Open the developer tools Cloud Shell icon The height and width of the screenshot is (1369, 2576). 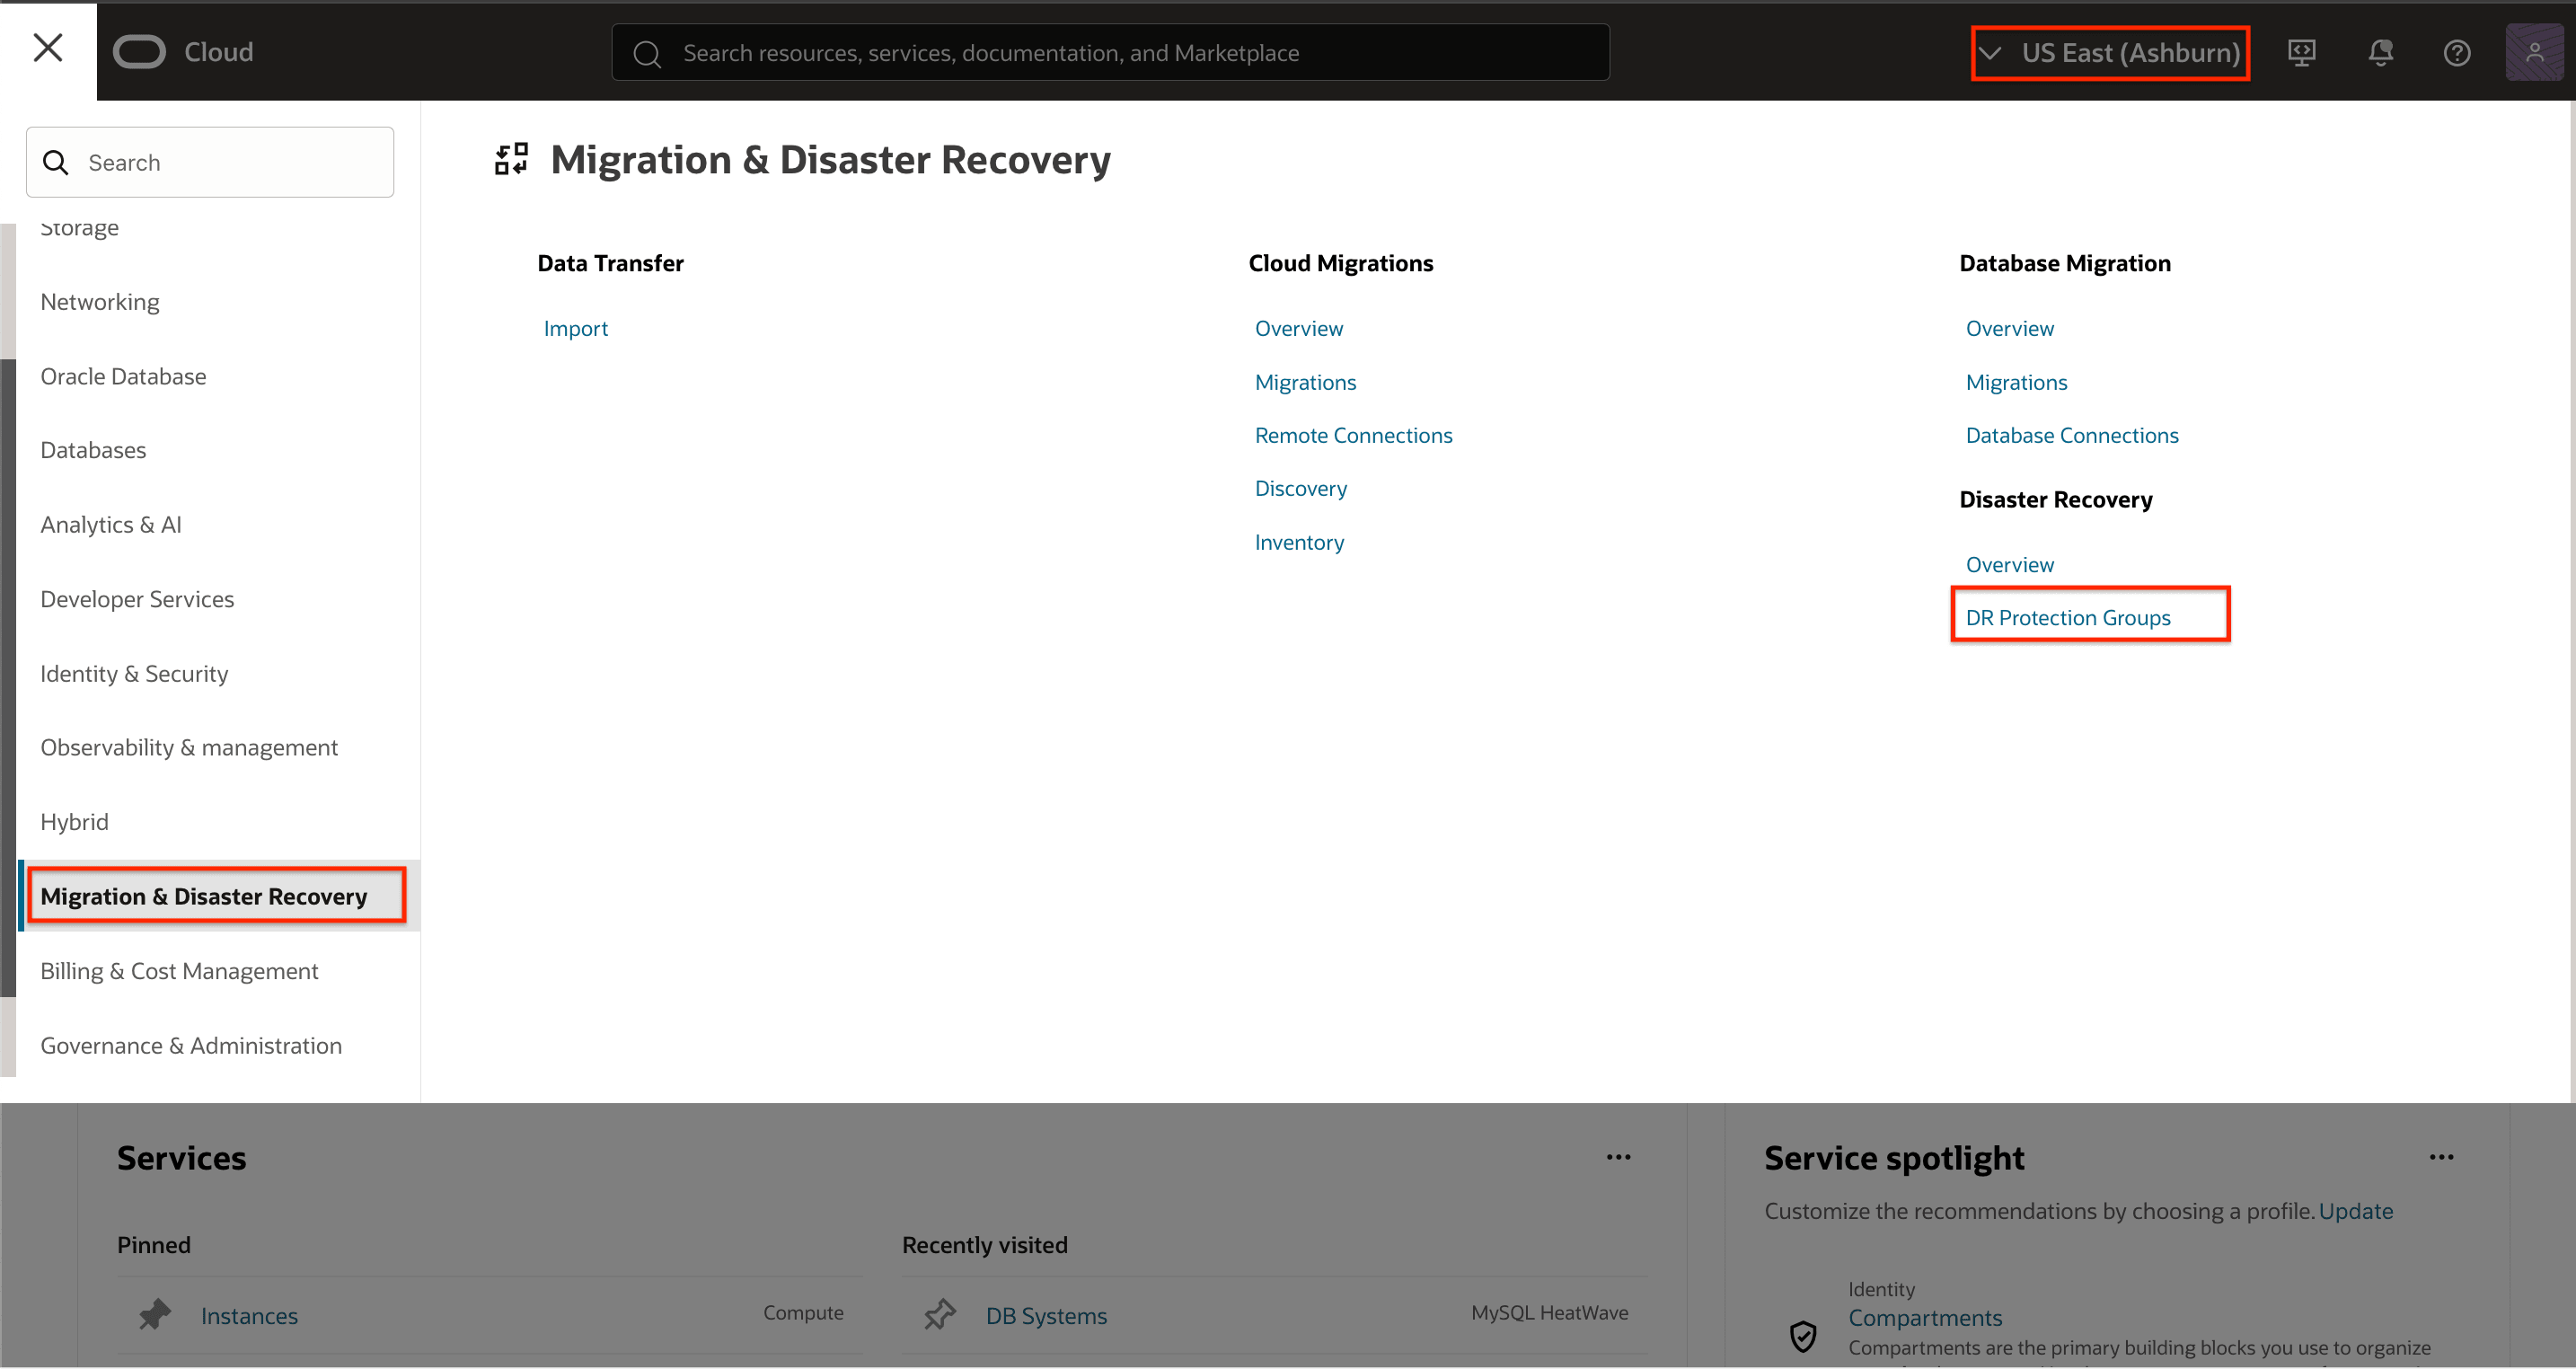2301,52
